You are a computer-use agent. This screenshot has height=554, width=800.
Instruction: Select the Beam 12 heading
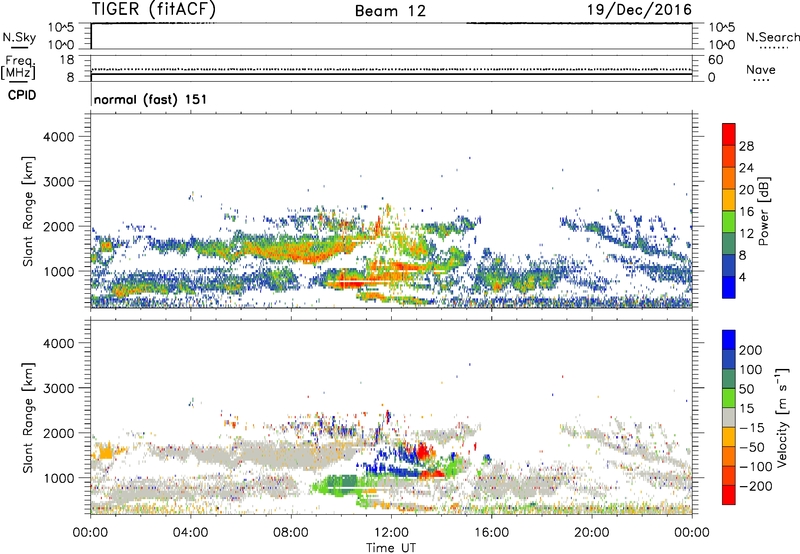tap(390, 11)
